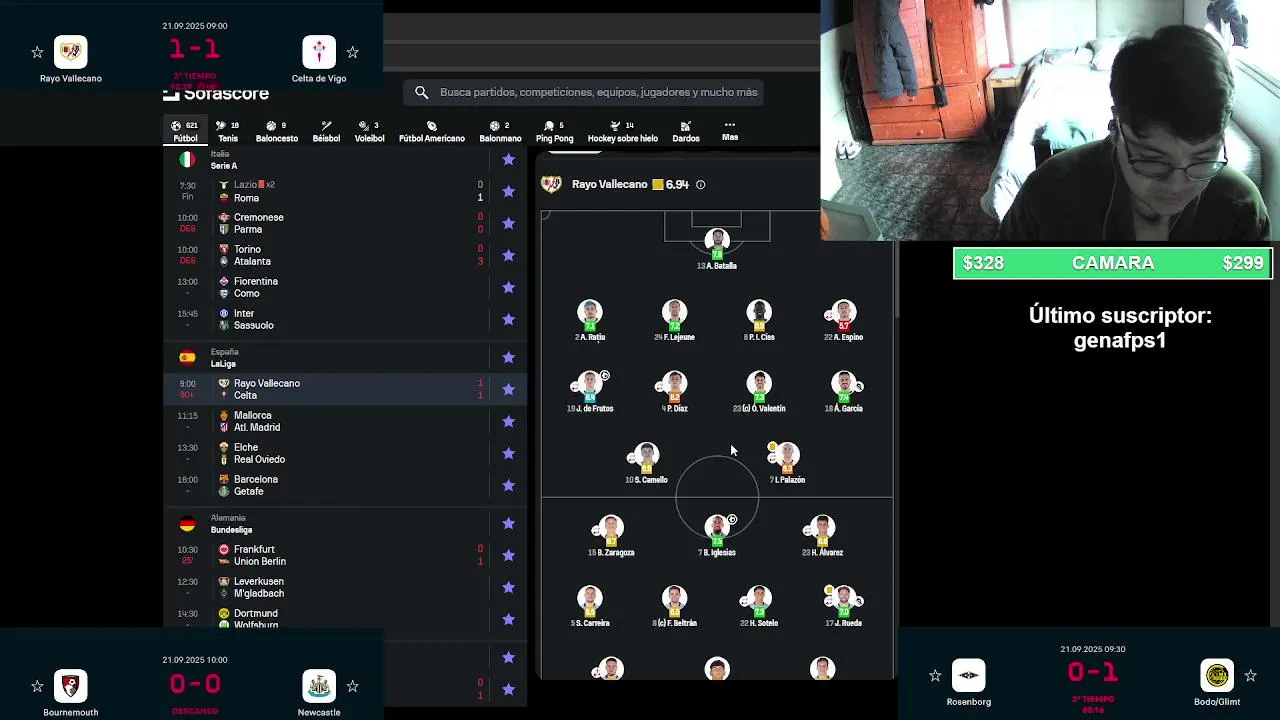The height and width of the screenshot is (720, 1280).
Task: Favorite Rayo Vallecano in the top-left overlay
Action: (x=37, y=52)
